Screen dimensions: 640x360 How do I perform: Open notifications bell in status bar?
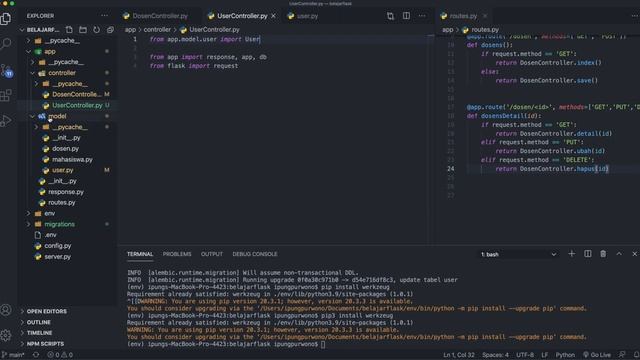(x=636, y=355)
